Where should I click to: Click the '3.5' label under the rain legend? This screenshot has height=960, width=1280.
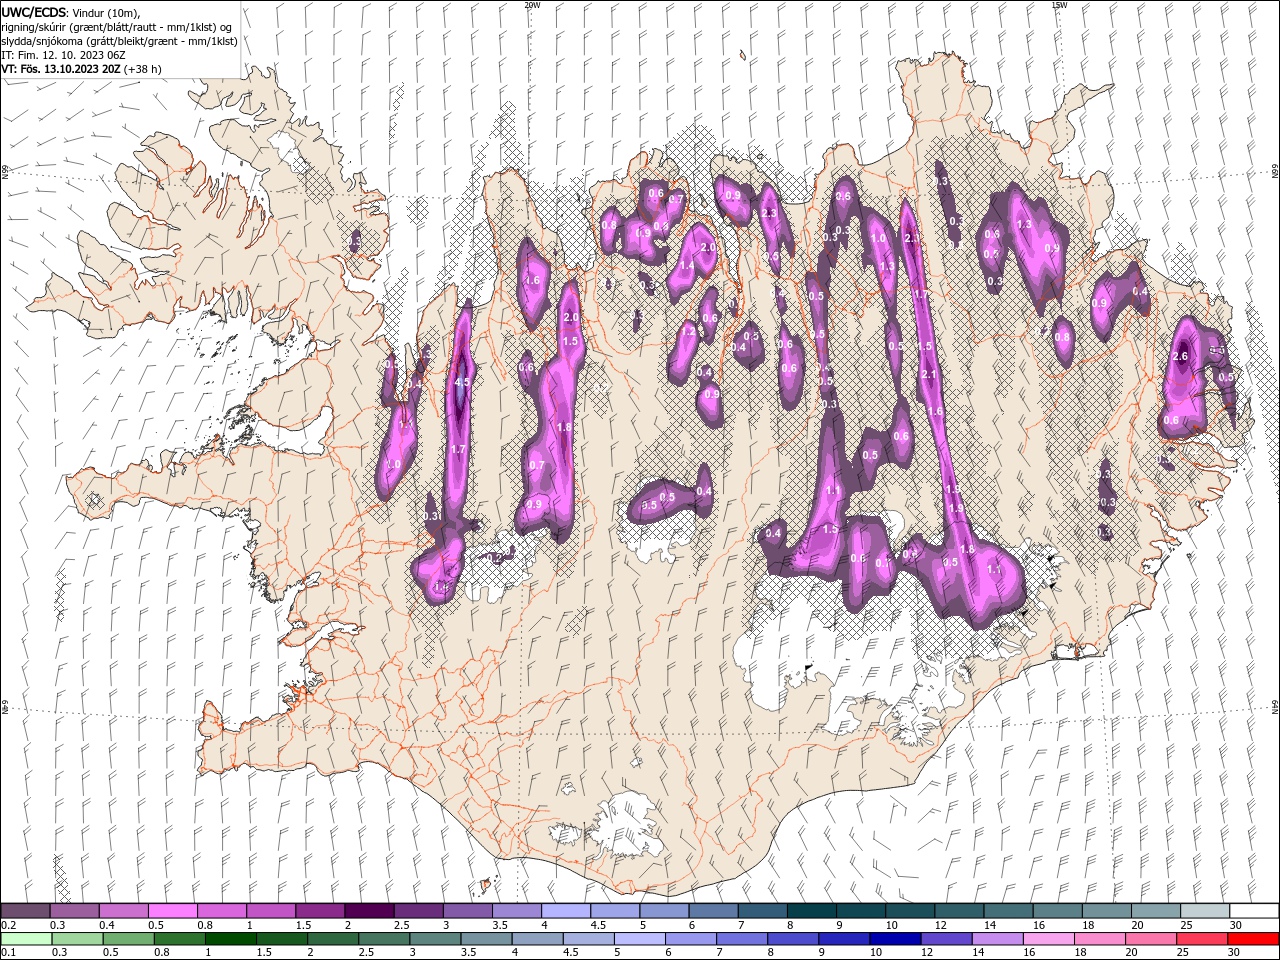point(467,952)
